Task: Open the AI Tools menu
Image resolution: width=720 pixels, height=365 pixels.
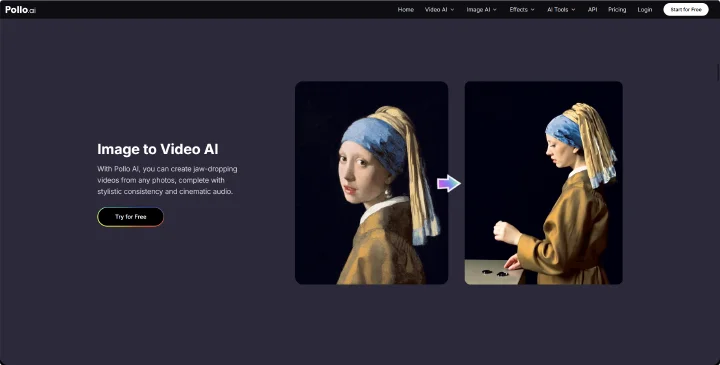Action: click(557, 10)
